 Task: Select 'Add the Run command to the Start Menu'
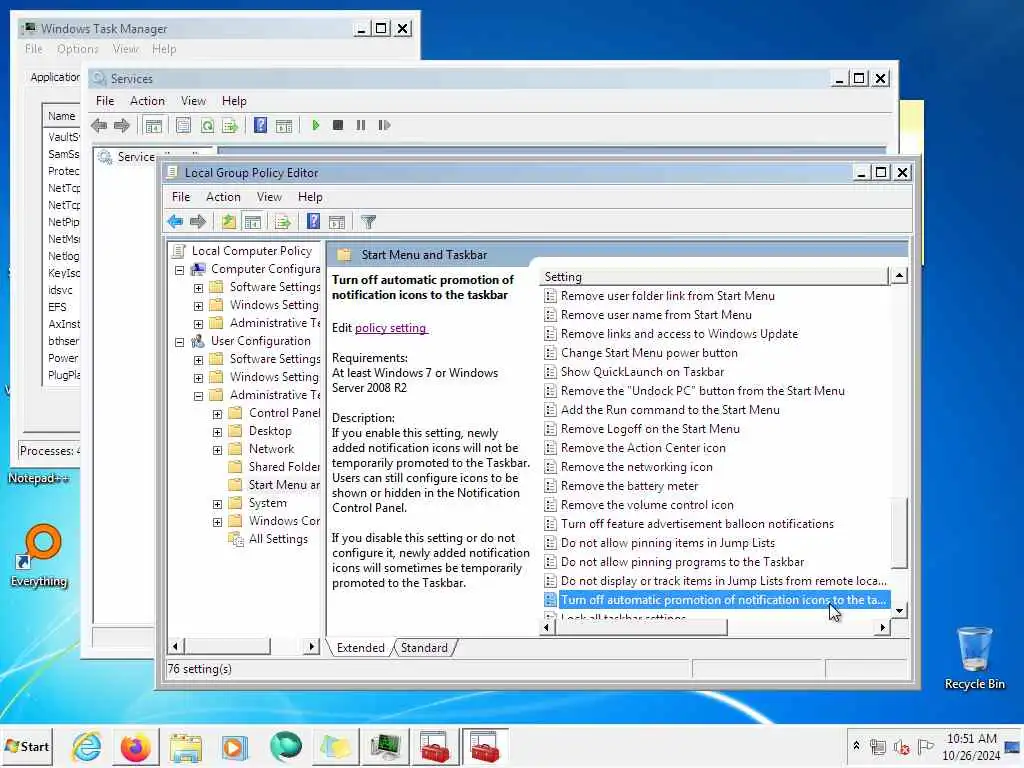[670, 409]
